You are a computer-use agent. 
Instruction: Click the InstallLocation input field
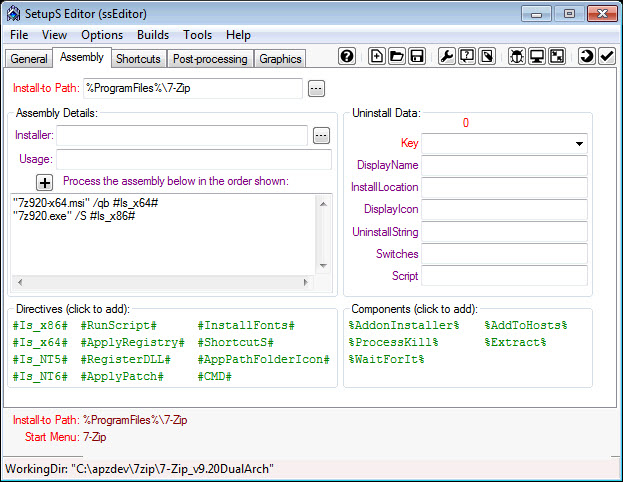(x=504, y=188)
